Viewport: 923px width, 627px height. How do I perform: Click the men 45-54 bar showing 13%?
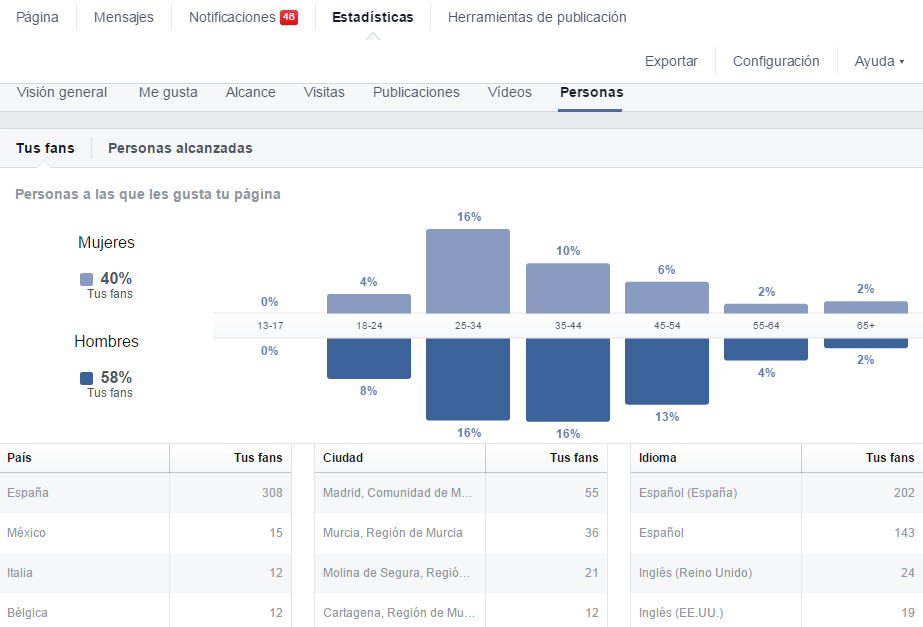coord(666,371)
